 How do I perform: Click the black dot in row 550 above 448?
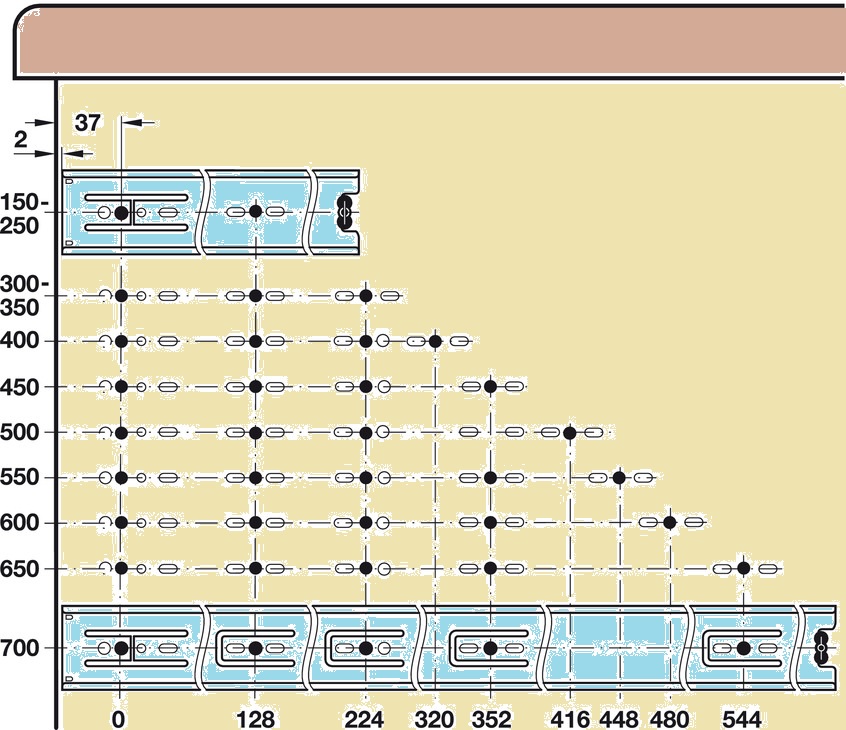click(x=619, y=478)
